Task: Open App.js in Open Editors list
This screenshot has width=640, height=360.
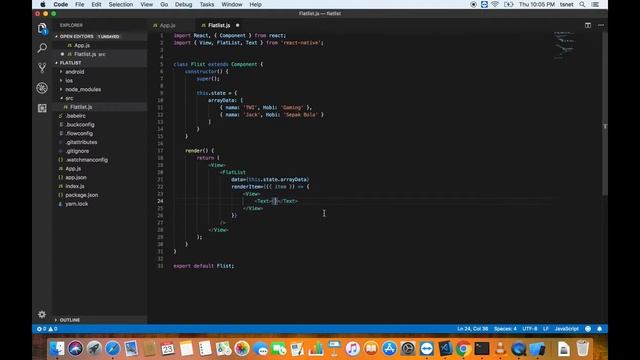Action: [x=82, y=45]
